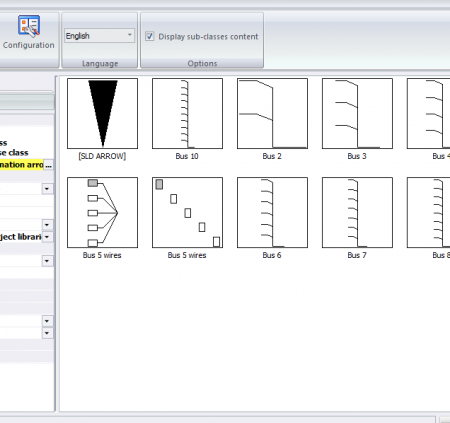
Task: Select the partially visible Bus 4 thumbnail
Action: click(x=429, y=113)
